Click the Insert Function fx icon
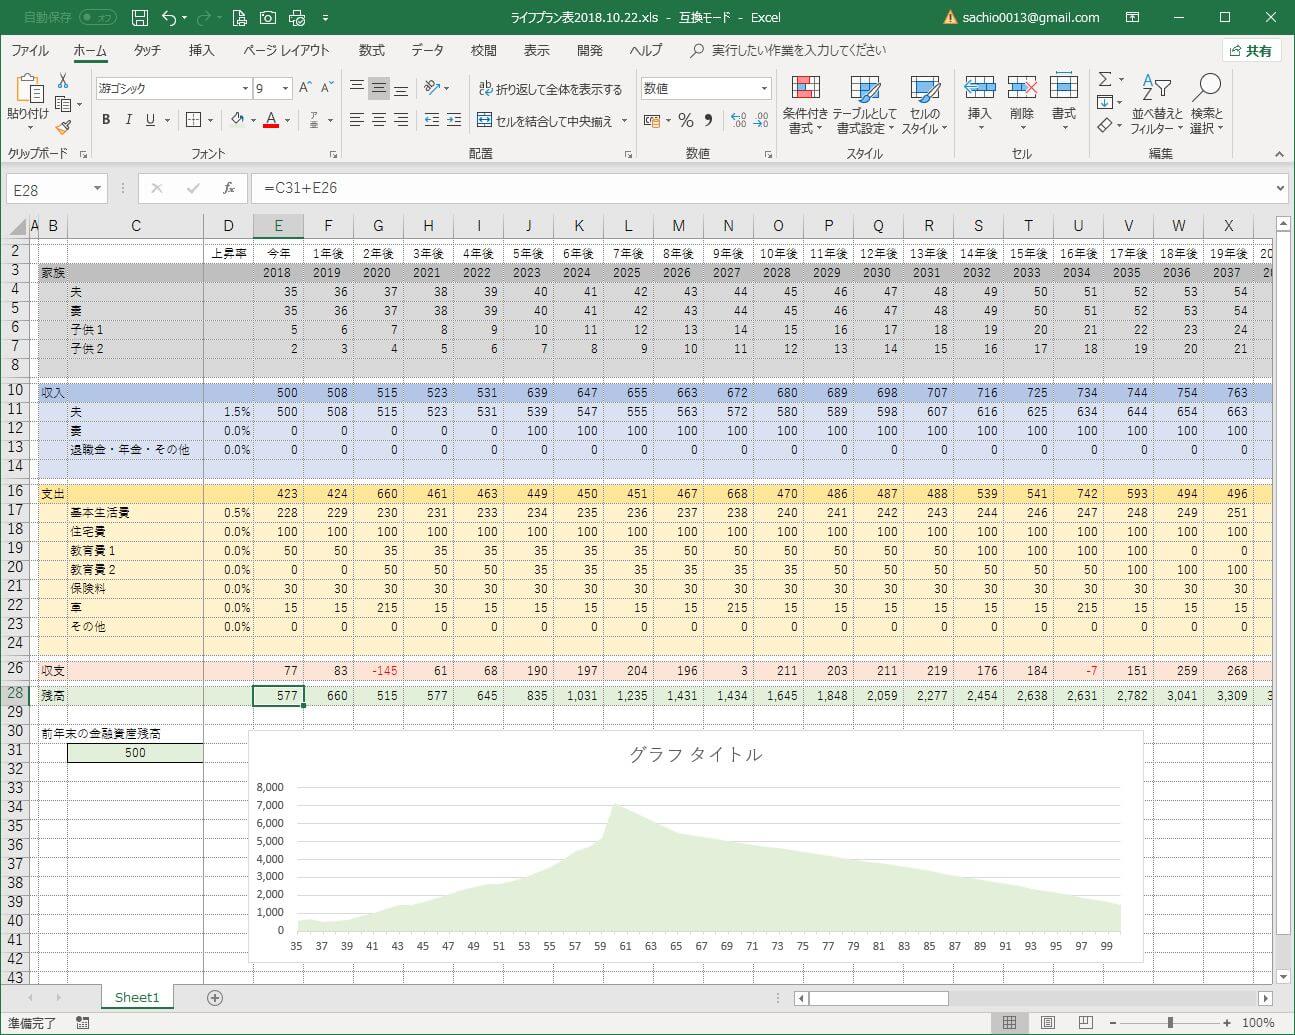This screenshot has width=1295, height=1035. click(229, 188)
